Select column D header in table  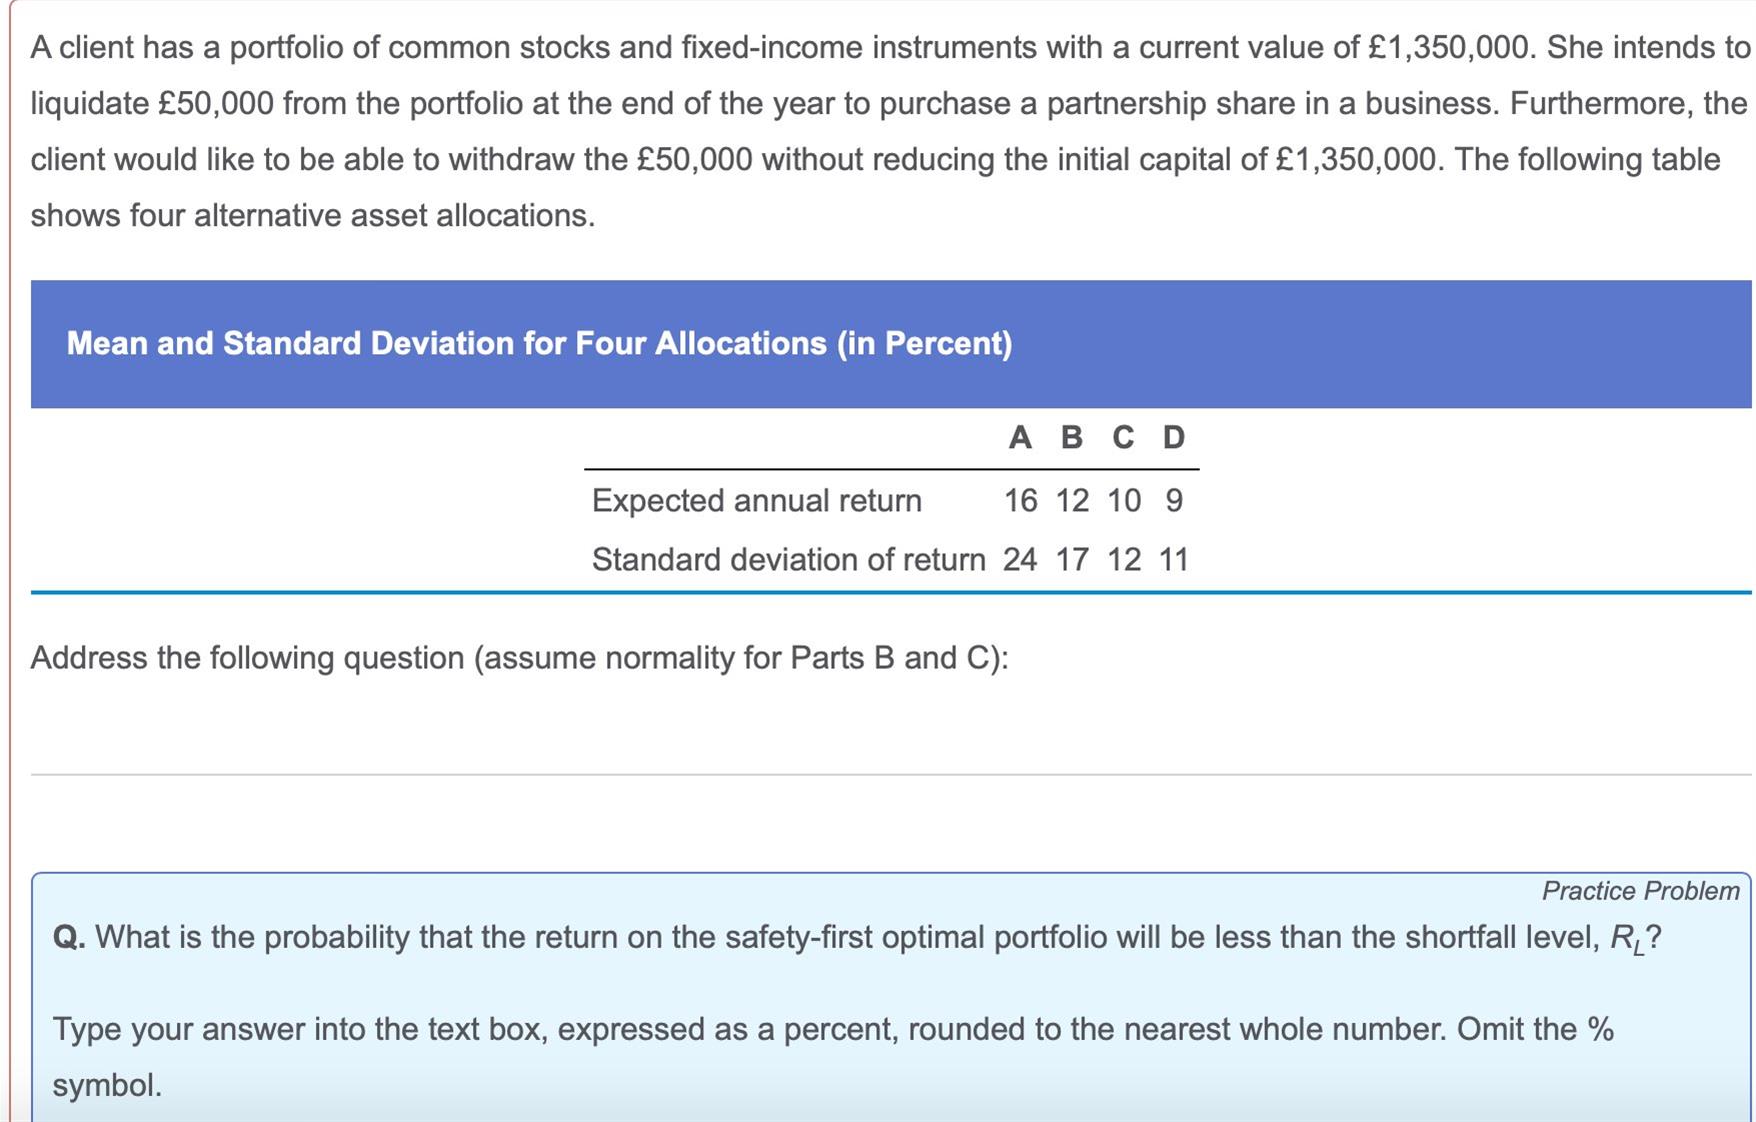(x=1174, y=437)
